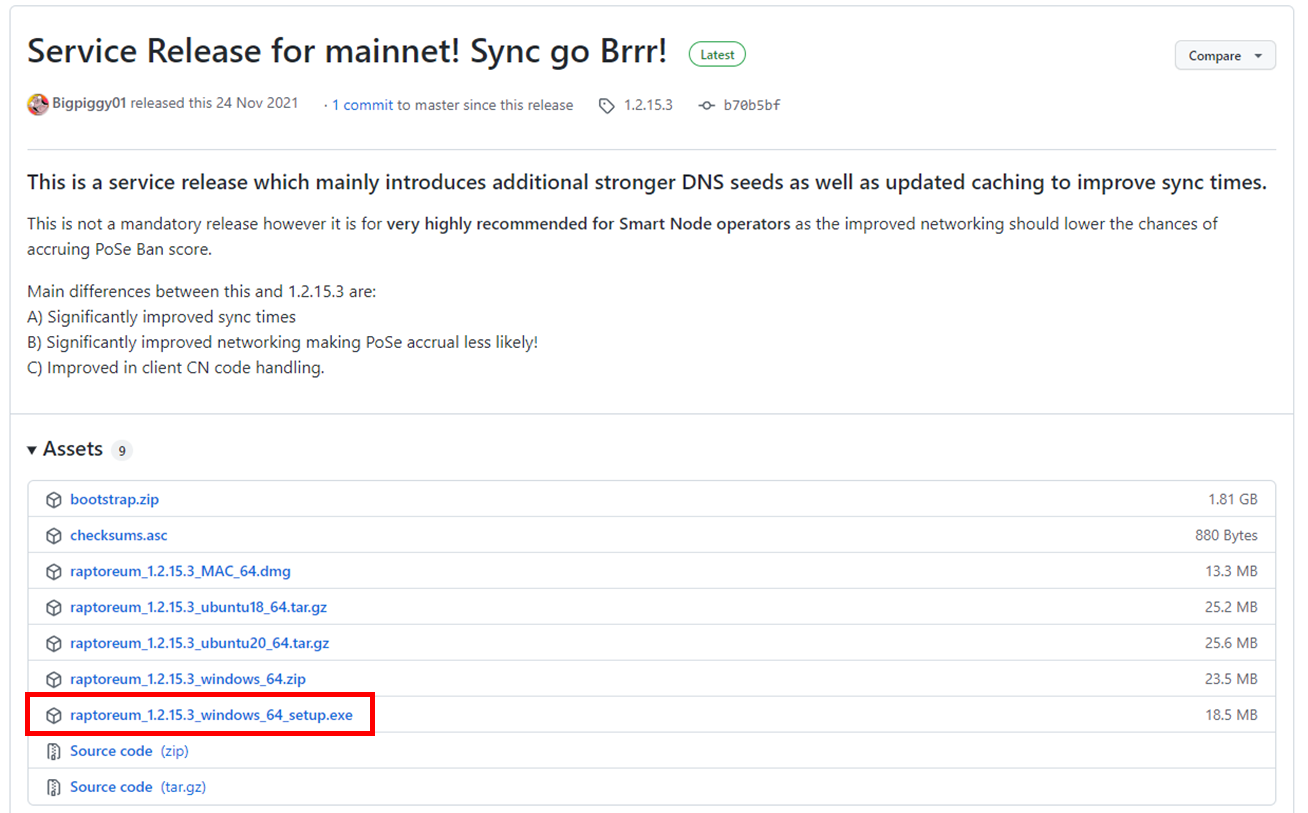Click the 'released this 24 Nov 2021' text

point(214,103)
